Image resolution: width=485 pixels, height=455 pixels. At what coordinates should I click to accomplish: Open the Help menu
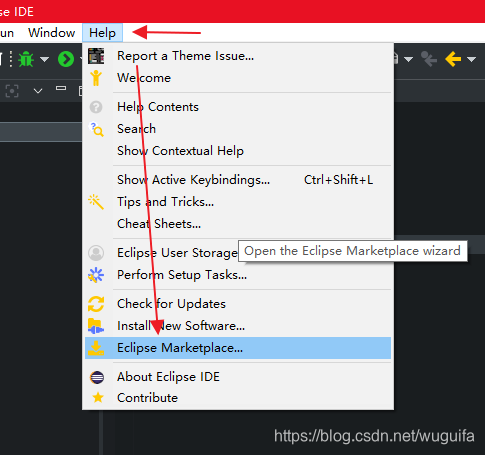(x=102, y=33)
